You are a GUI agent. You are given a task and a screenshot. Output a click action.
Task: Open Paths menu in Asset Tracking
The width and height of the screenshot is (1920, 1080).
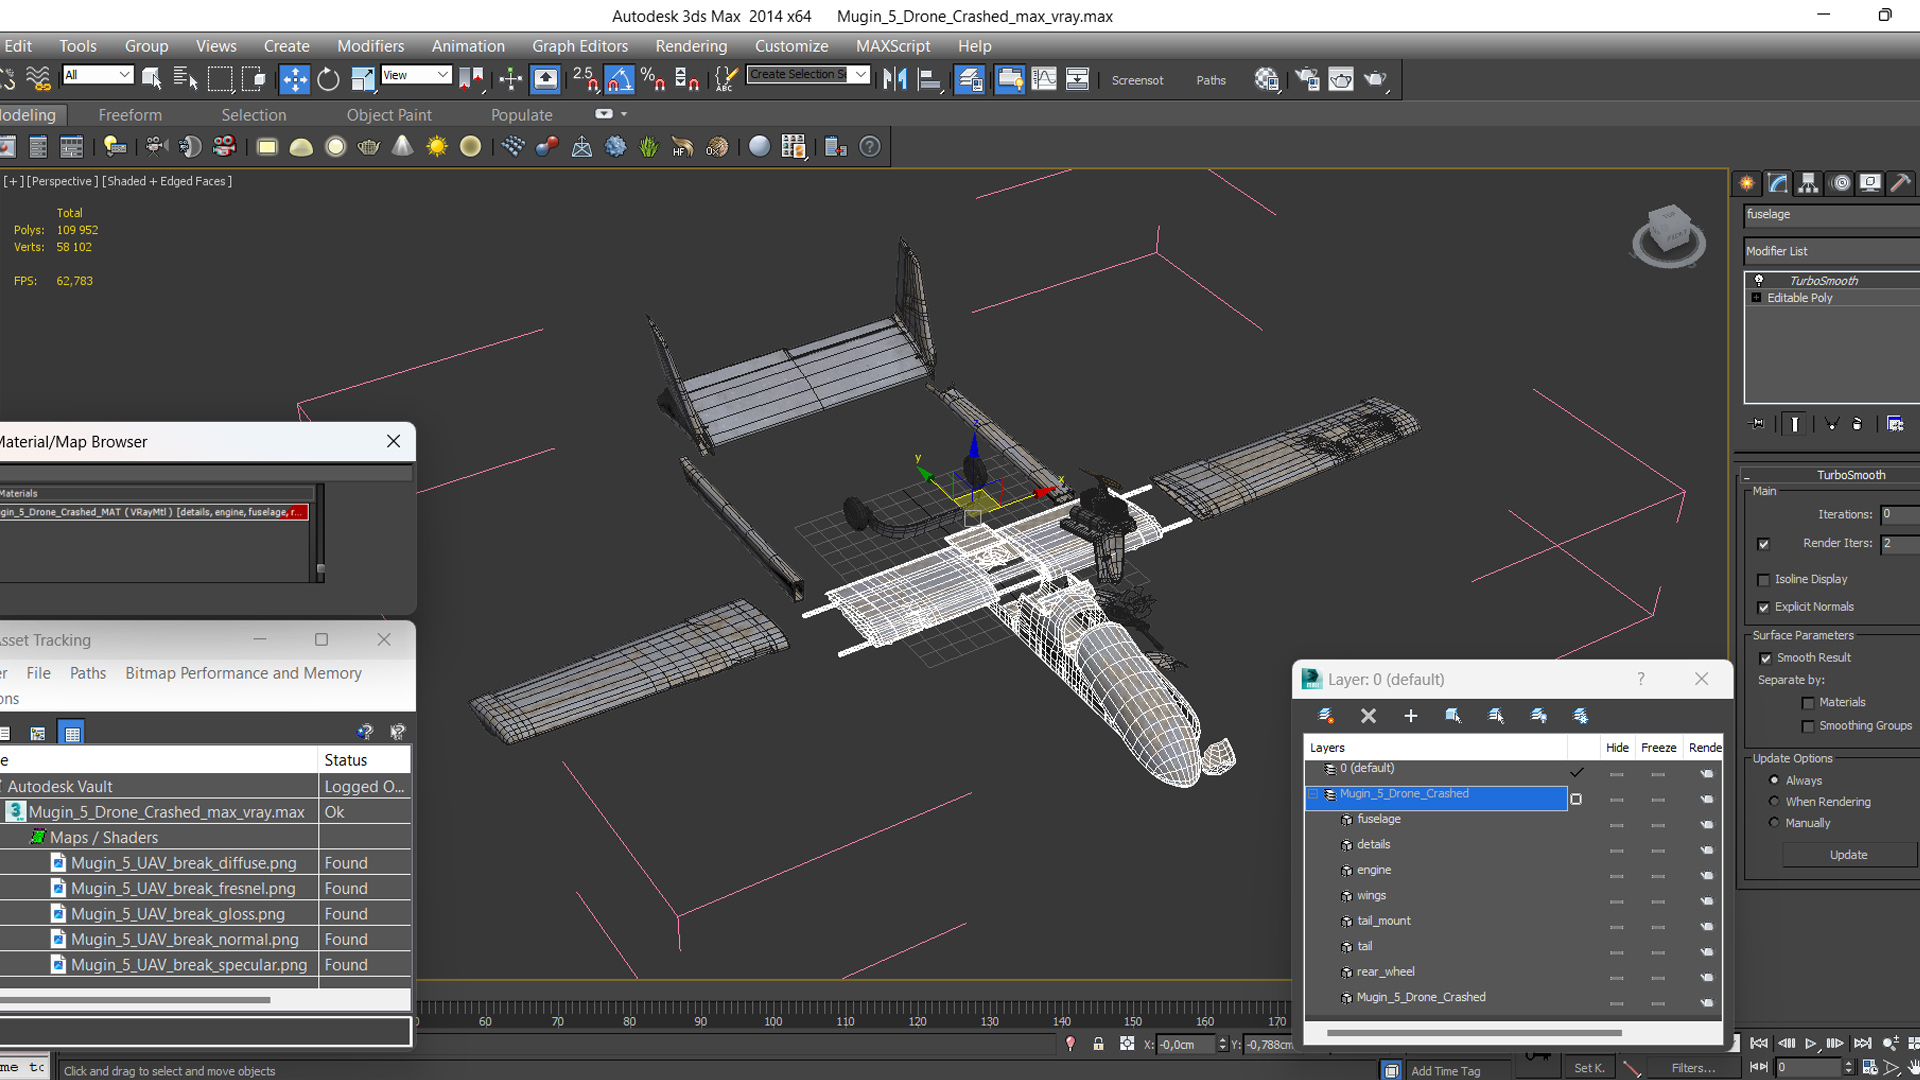[x=88, y=673]
